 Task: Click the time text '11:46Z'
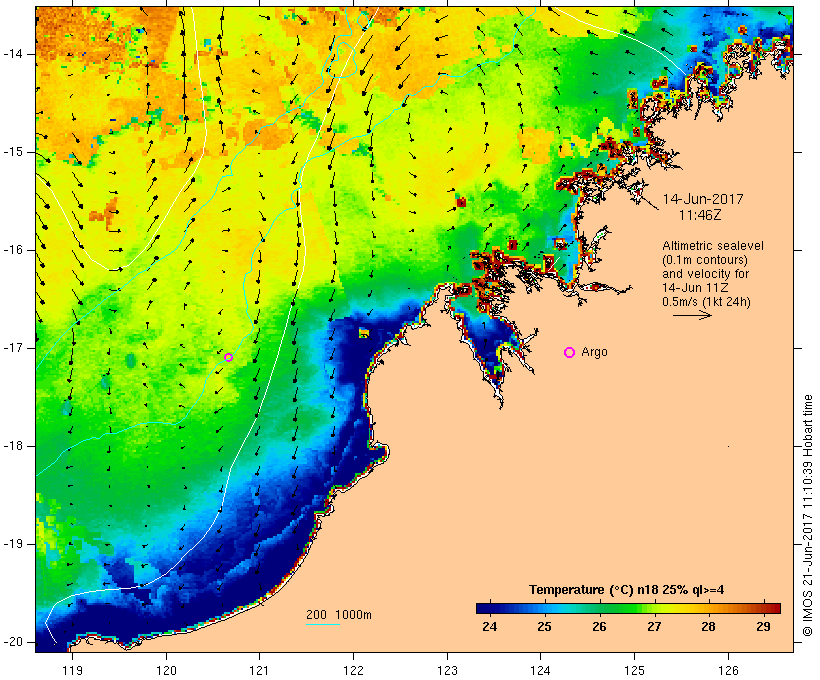[700, 215]
